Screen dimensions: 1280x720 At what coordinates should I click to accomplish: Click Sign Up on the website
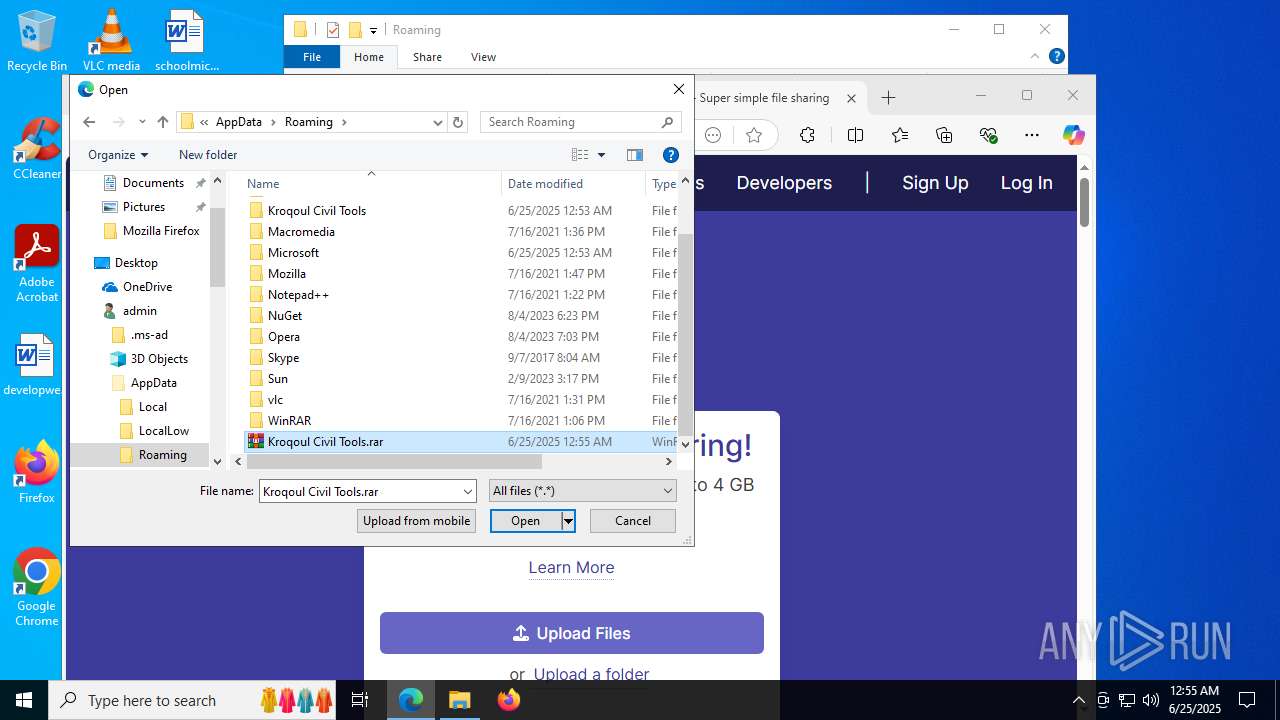click(x=935, y=183)
